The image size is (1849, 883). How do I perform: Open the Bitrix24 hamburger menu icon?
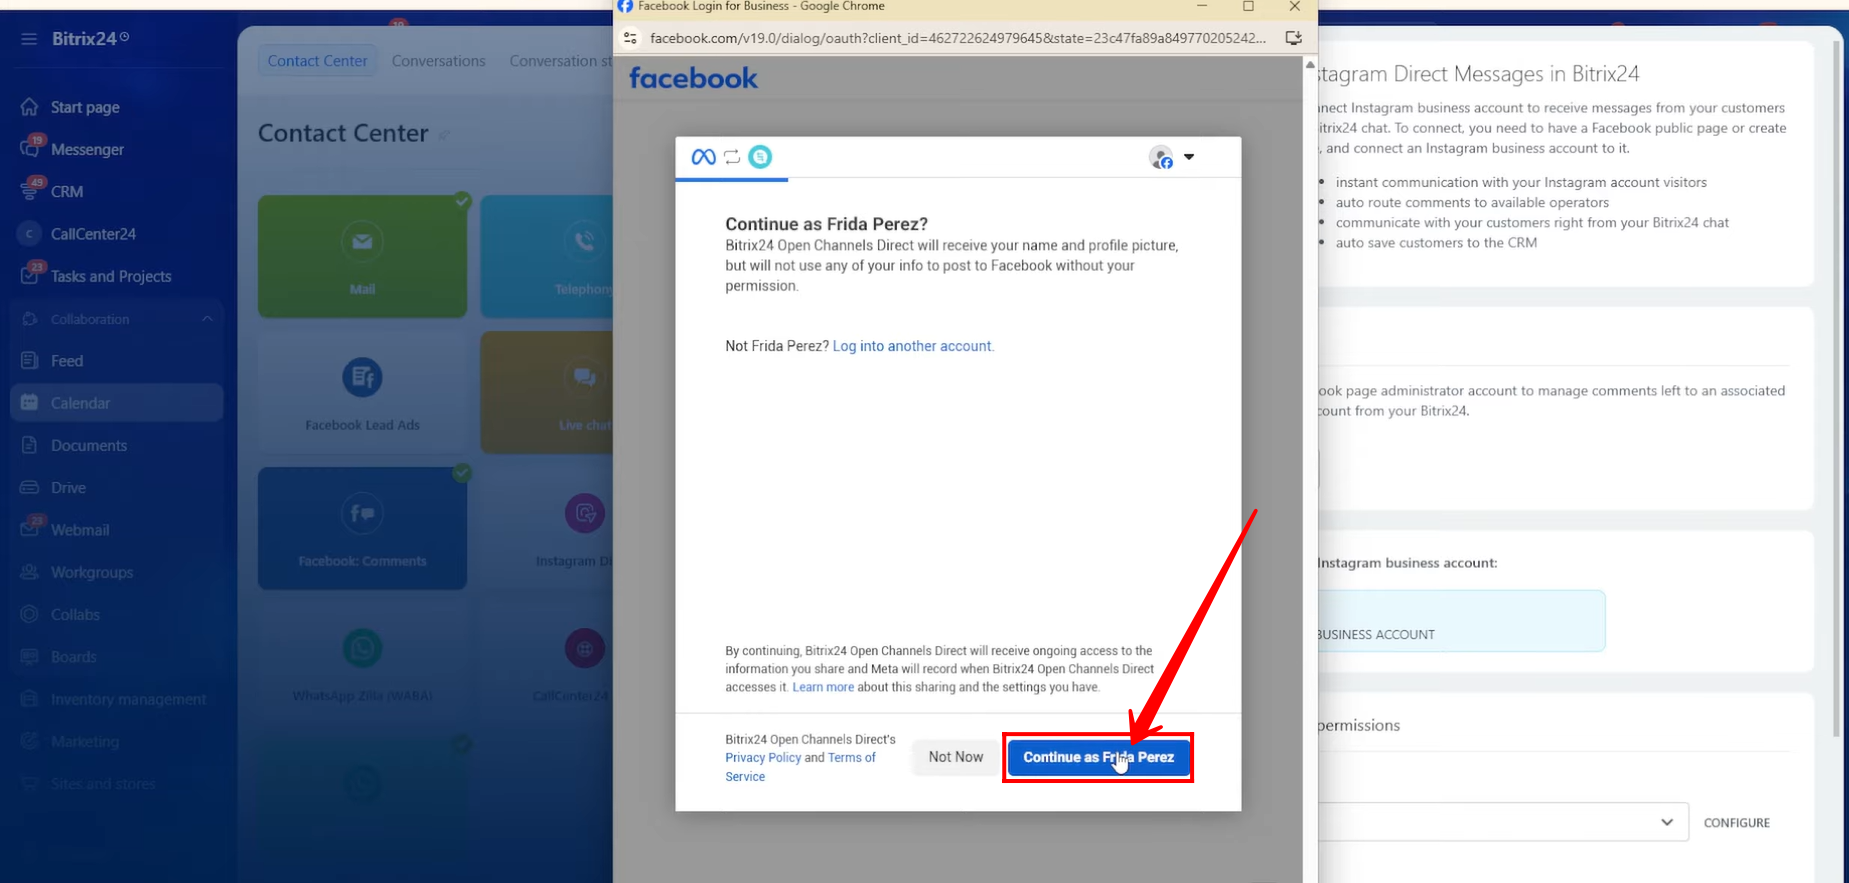coord(29,39)
